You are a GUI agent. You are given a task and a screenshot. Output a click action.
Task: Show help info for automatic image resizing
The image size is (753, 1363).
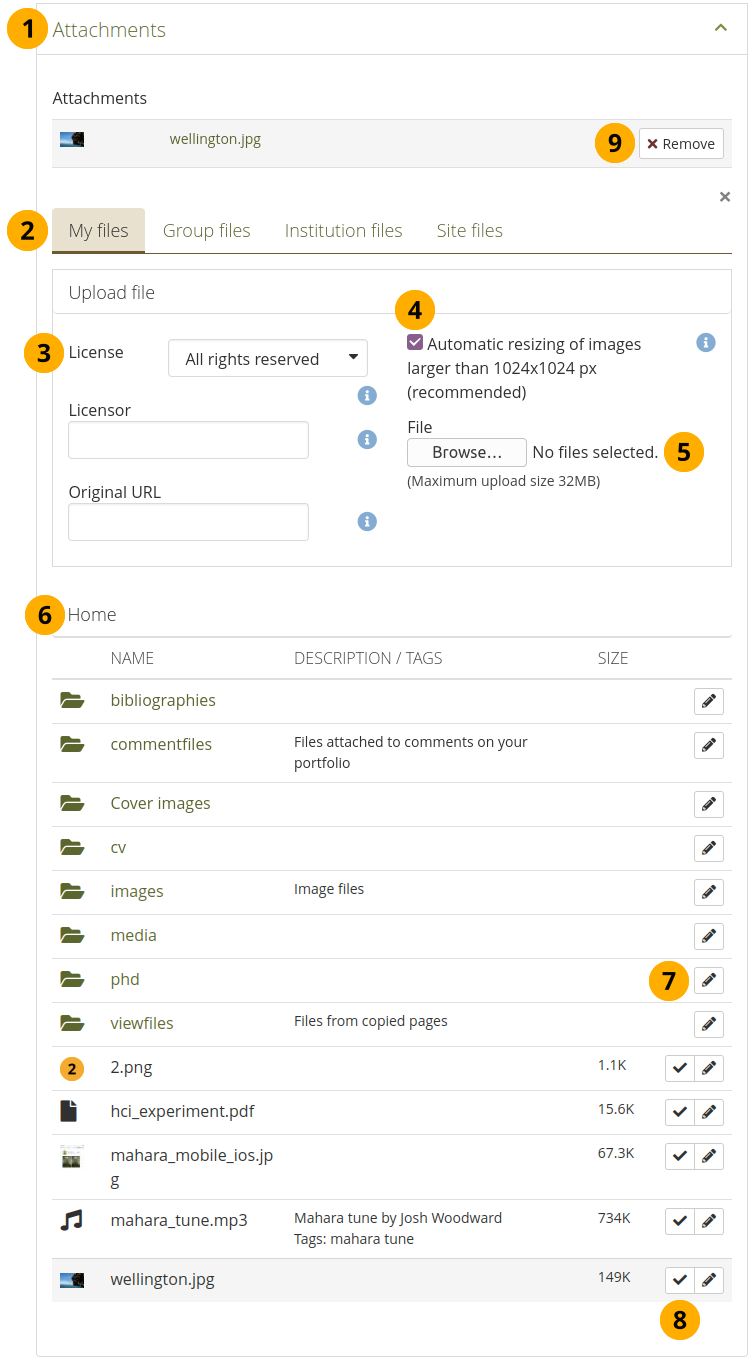point(705,343)
